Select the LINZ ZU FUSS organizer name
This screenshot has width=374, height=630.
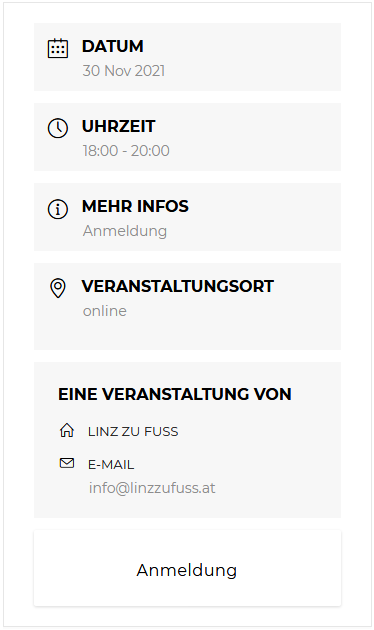pos(133,432)
